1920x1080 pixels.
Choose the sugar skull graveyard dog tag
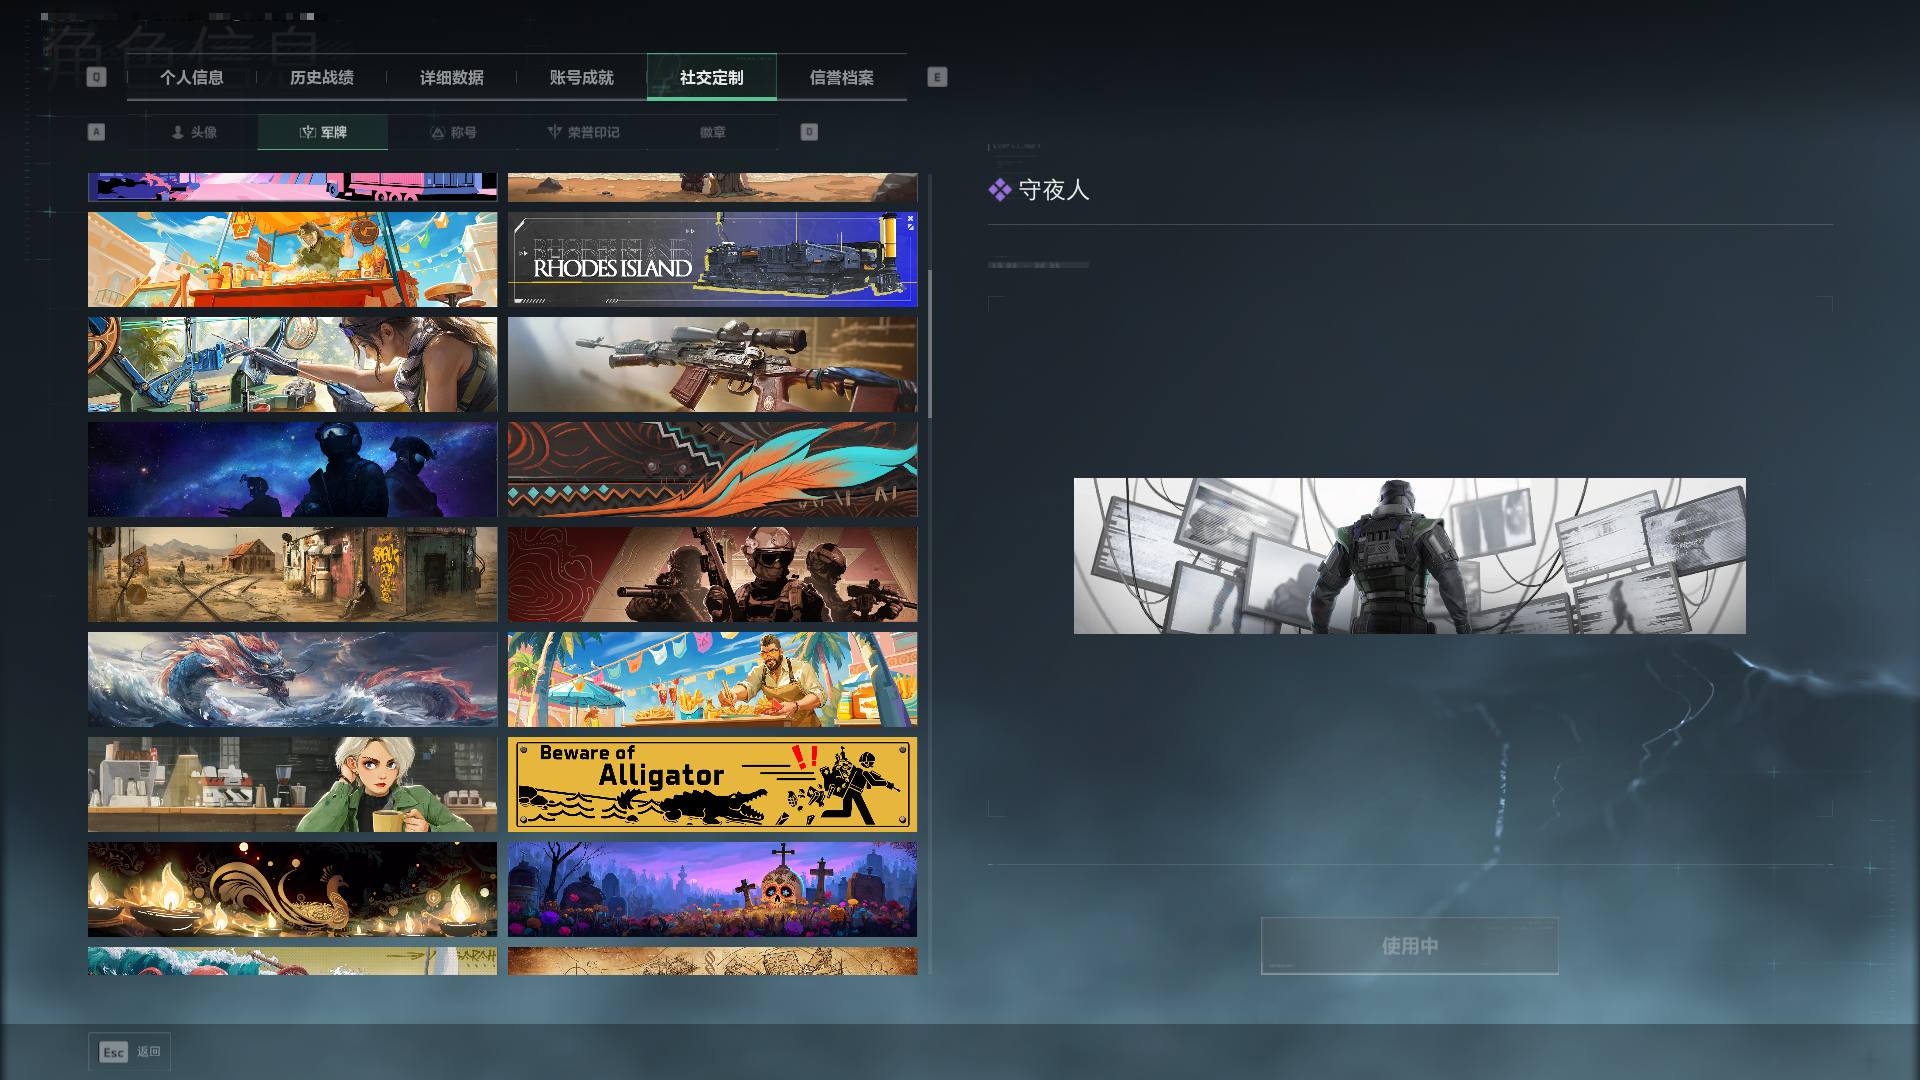tap(712, 890)
